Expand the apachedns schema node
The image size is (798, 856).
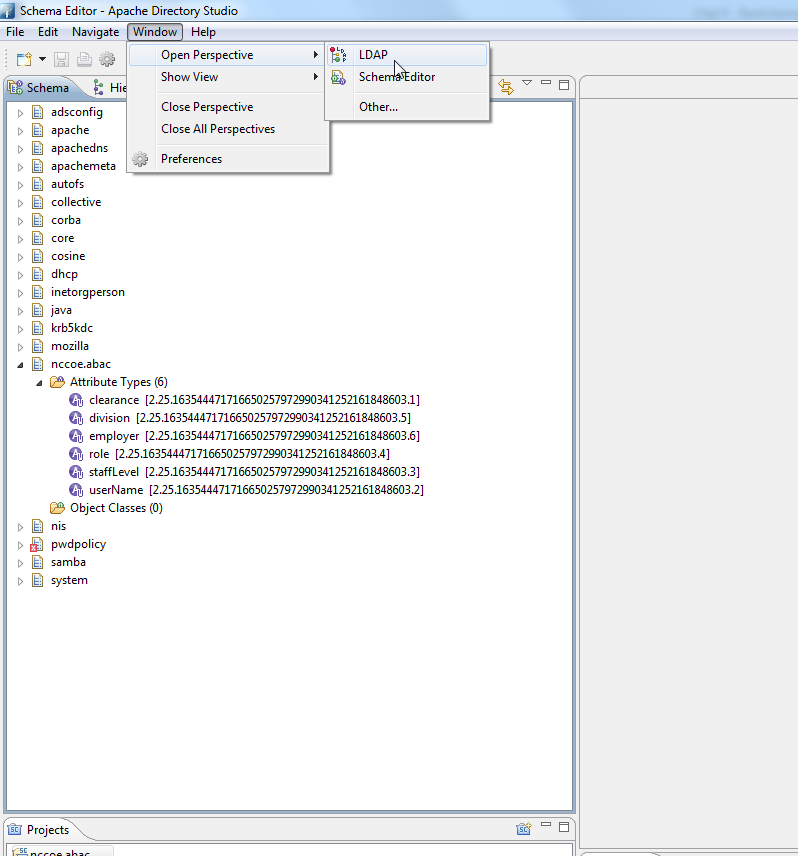(20, 149)
